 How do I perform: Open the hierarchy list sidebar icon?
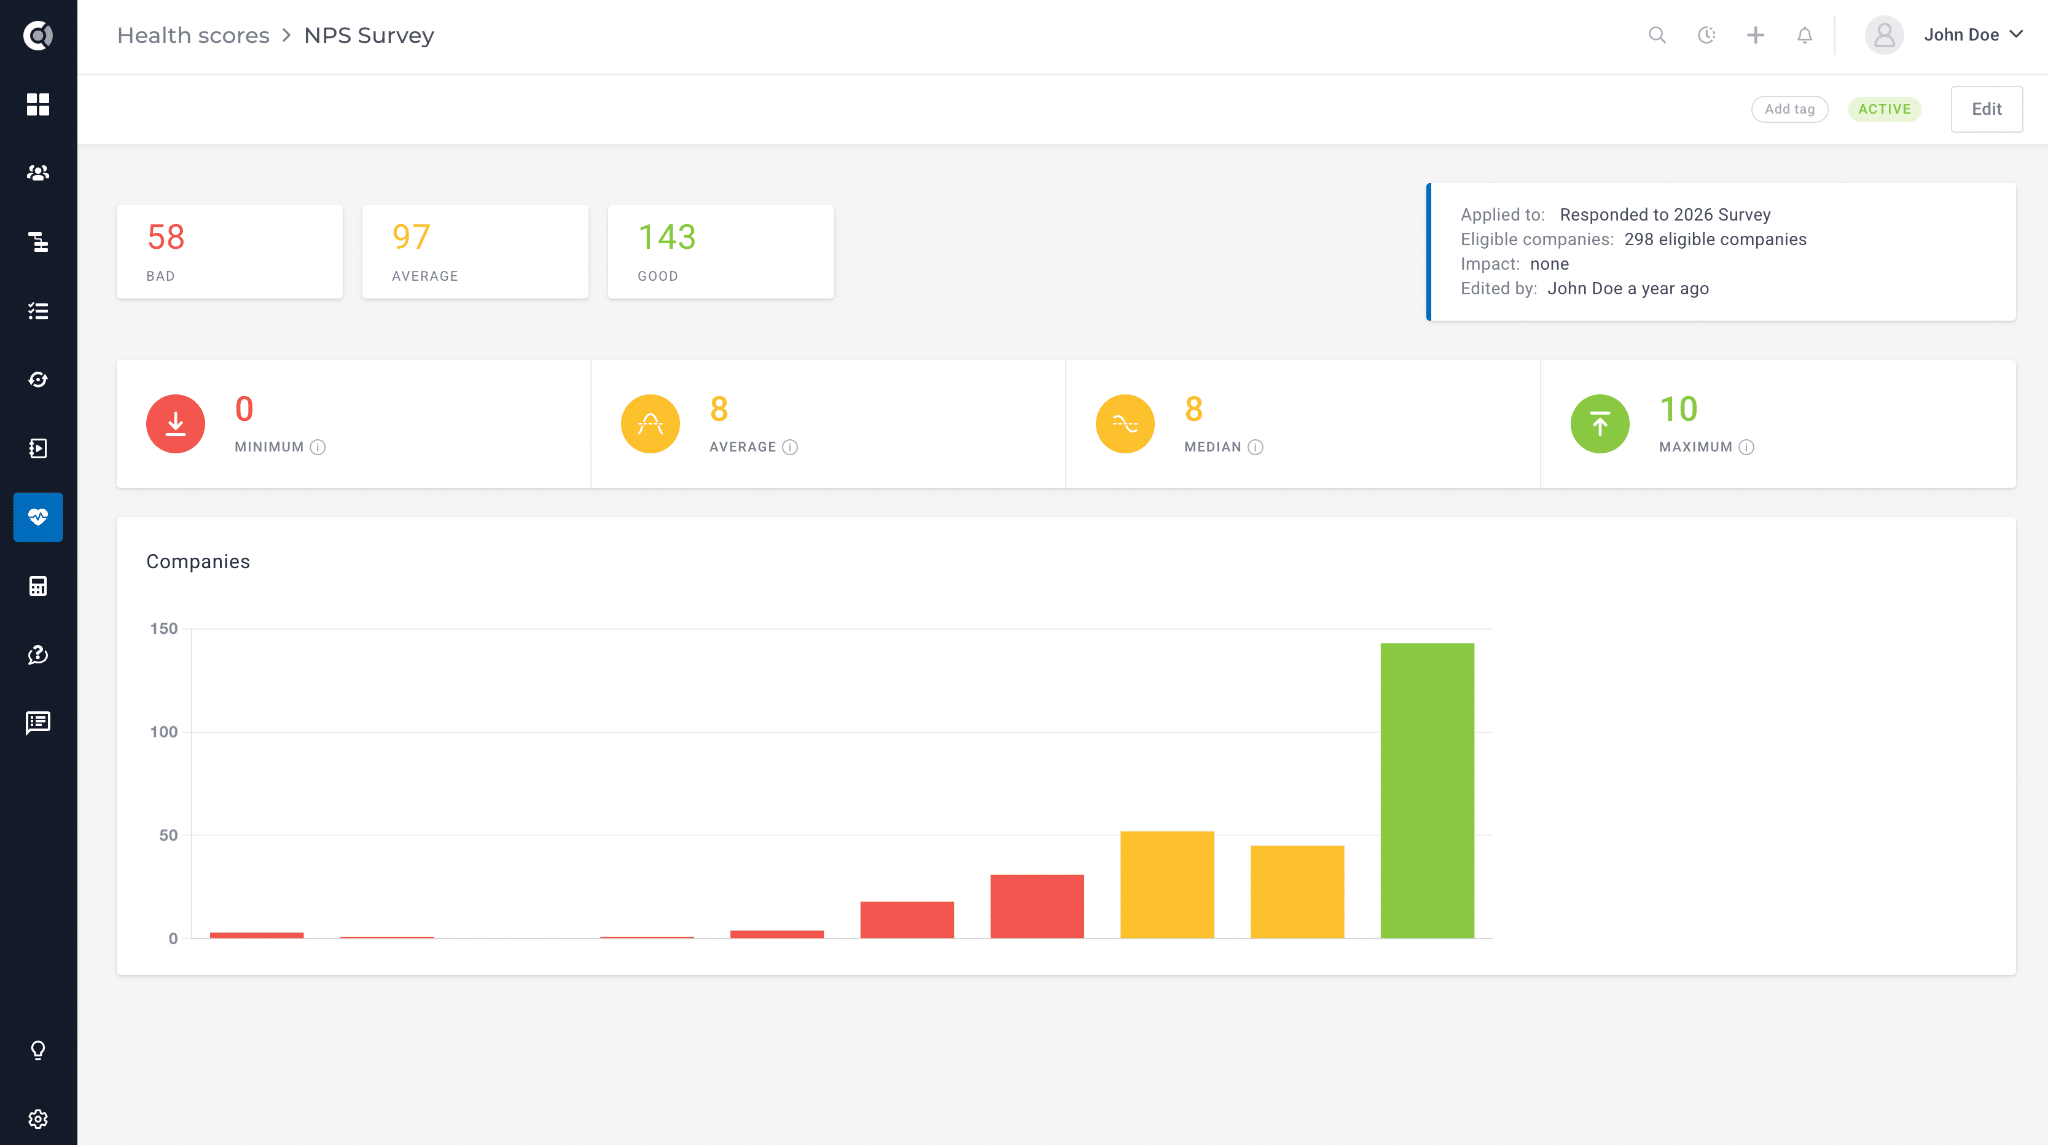pyautogui.click(x=38, y=242)
